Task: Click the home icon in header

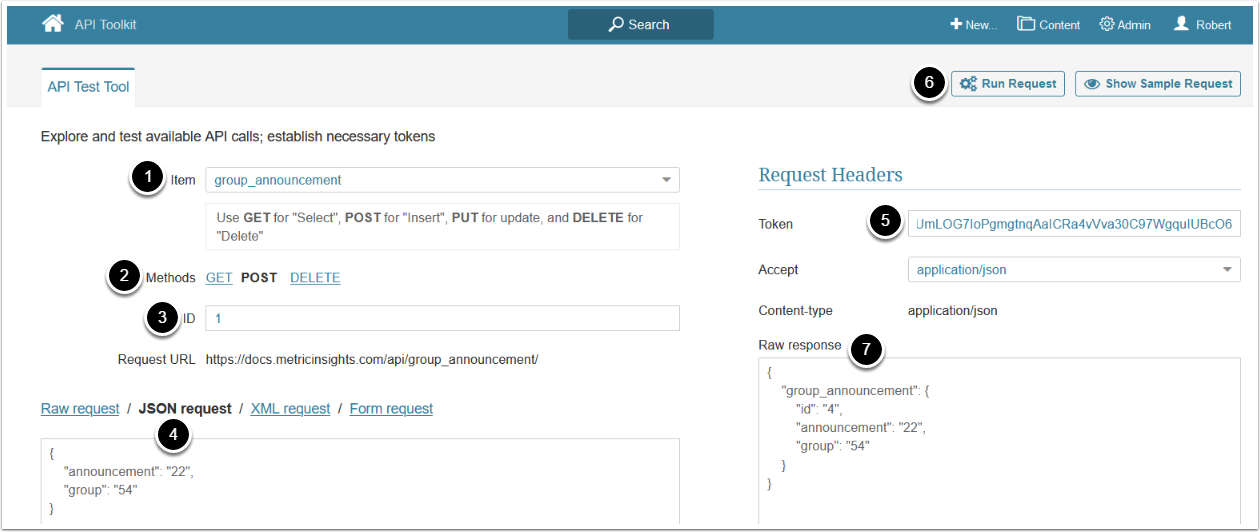Action: (53, 23)
